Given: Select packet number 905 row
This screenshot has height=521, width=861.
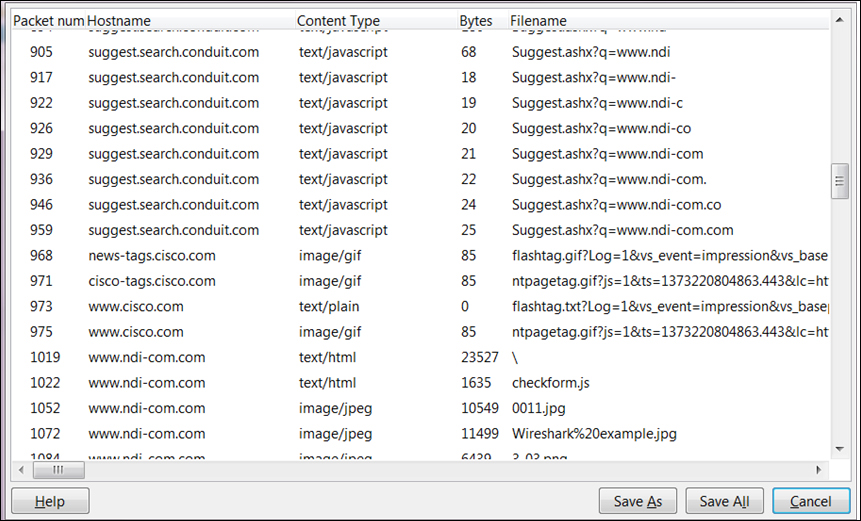Looking at the screenshot, I should [x=420, y=52].
